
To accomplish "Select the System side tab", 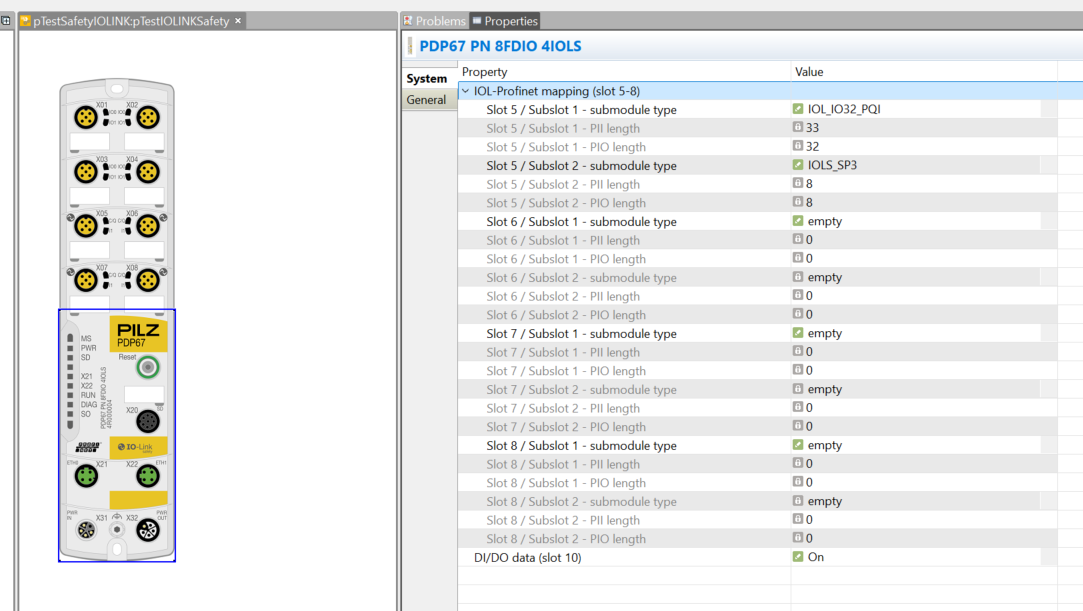I will pos(427,79).
